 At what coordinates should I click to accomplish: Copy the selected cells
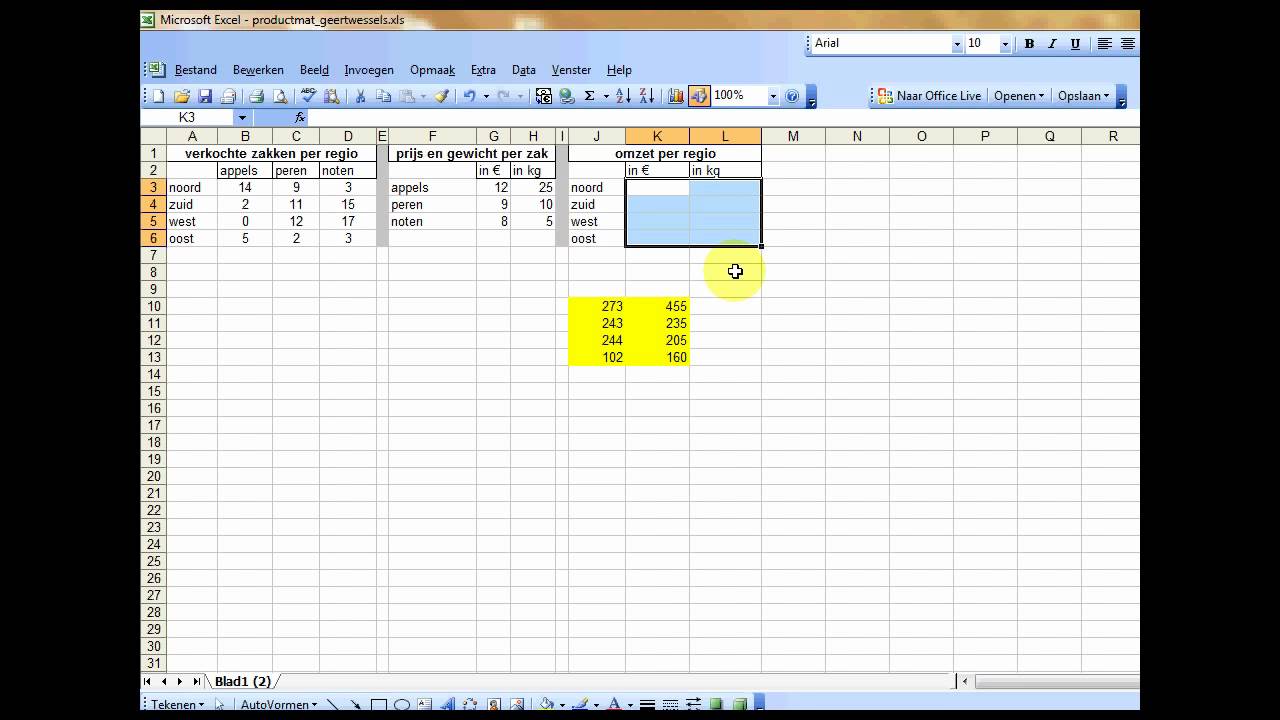[x=384, y=96]
